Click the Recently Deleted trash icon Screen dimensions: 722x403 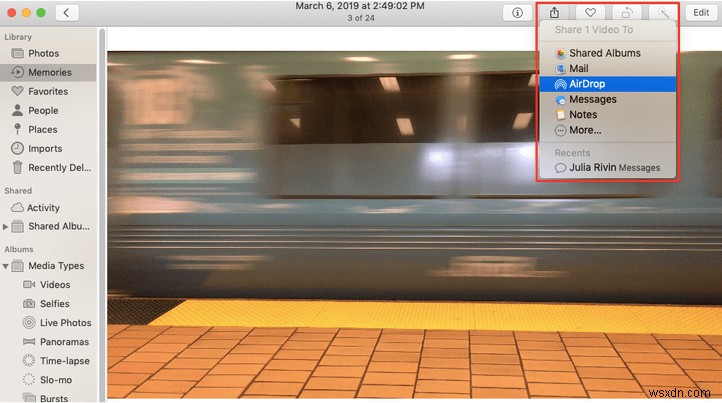17,167
